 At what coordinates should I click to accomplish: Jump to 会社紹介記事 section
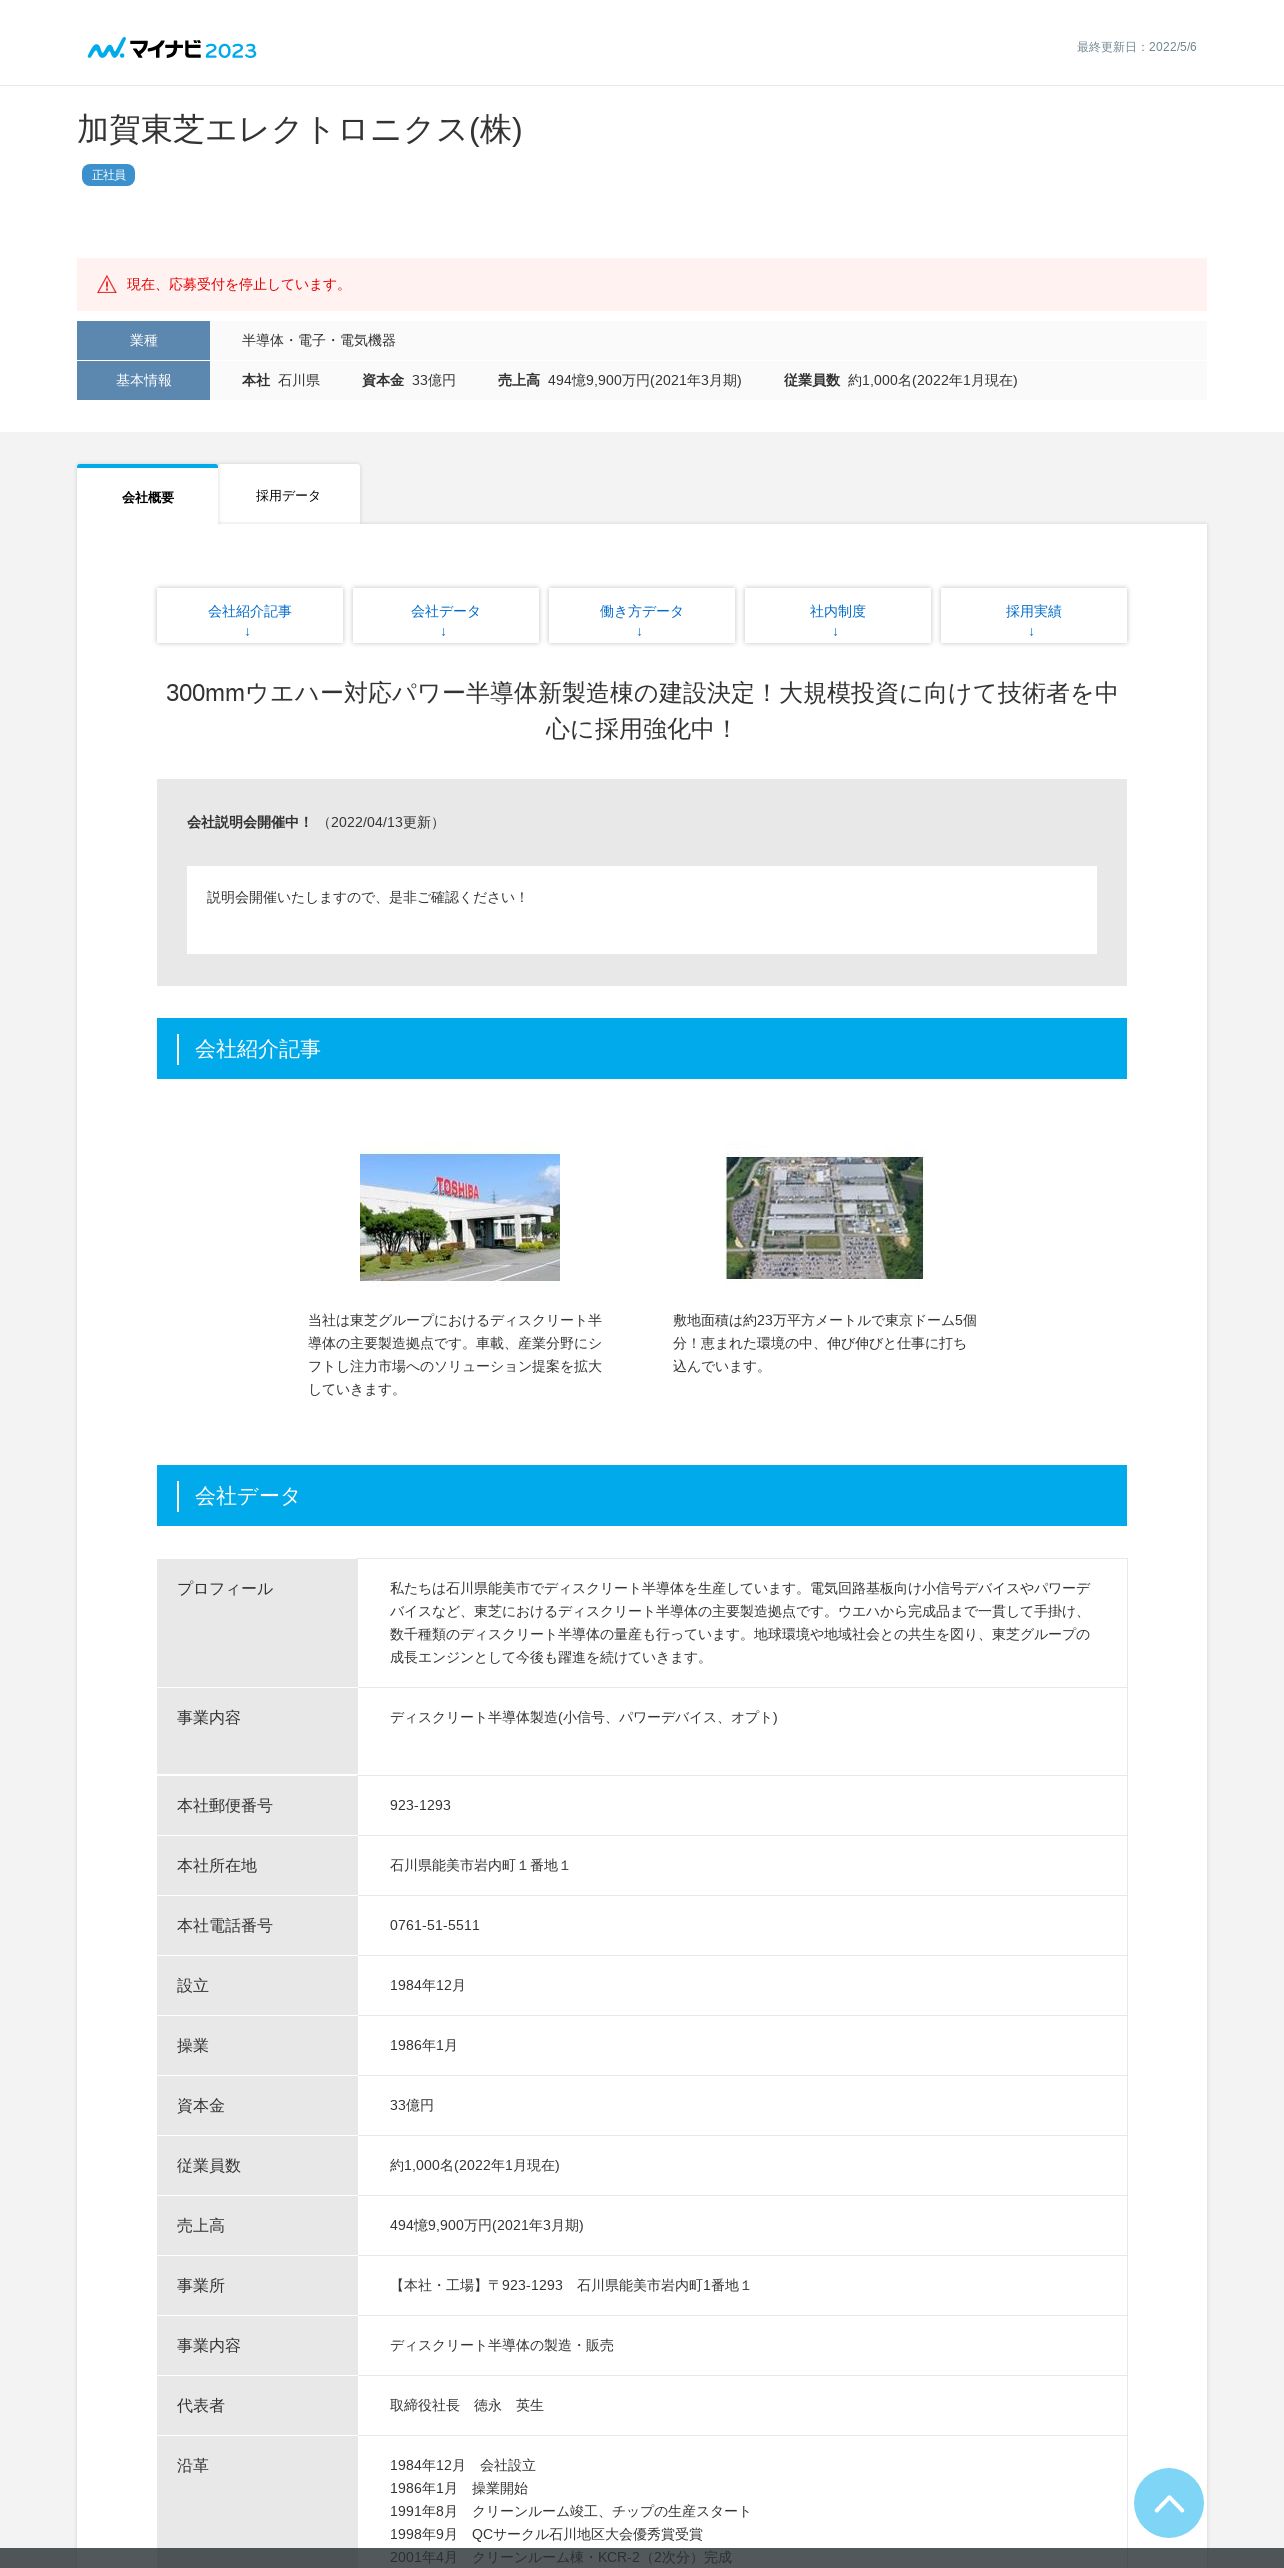[250, 616]
